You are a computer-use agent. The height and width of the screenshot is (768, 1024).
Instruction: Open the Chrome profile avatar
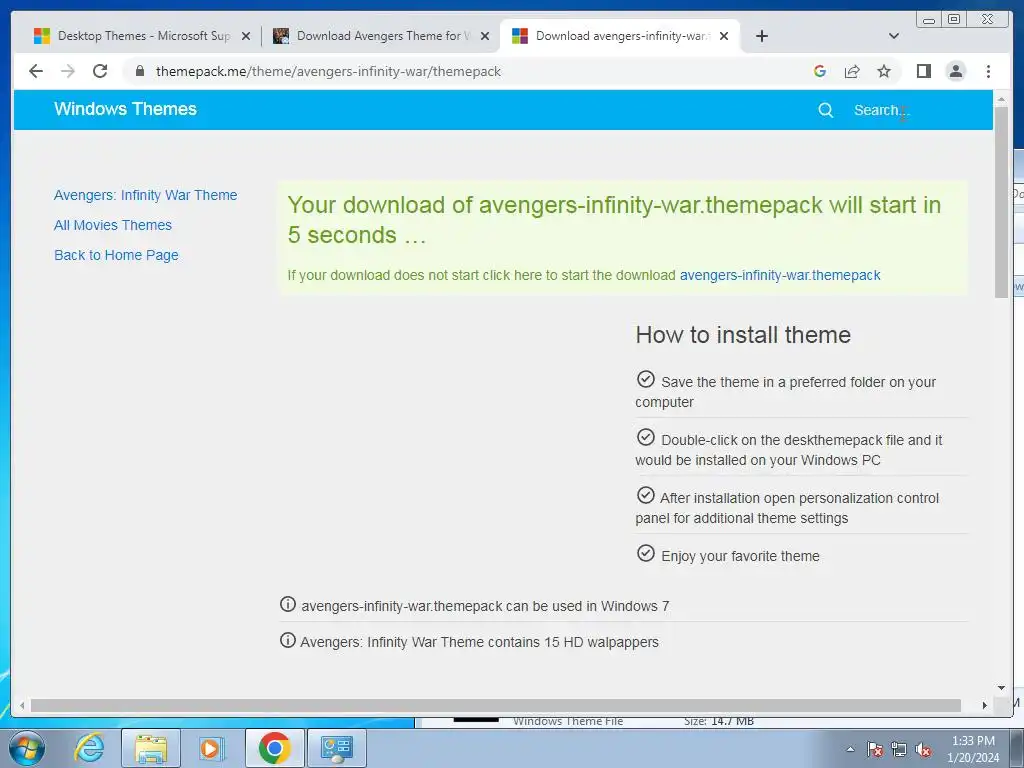(955, 71)
